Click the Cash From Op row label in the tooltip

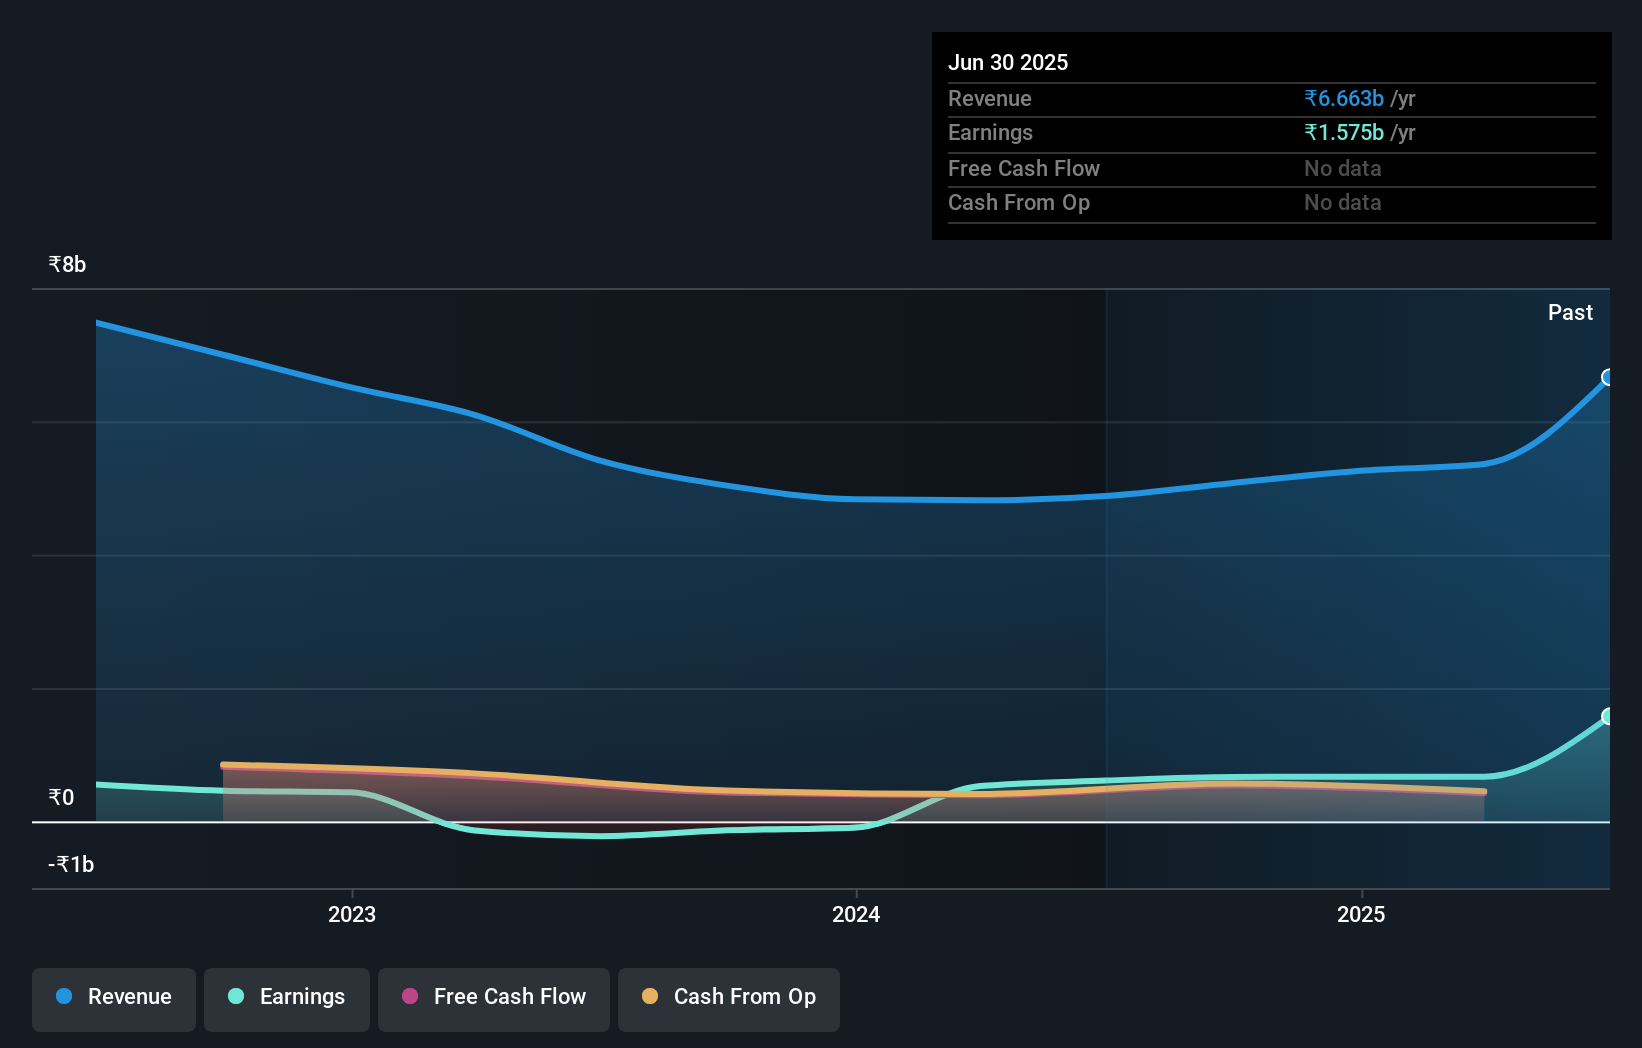(1019, 202)
